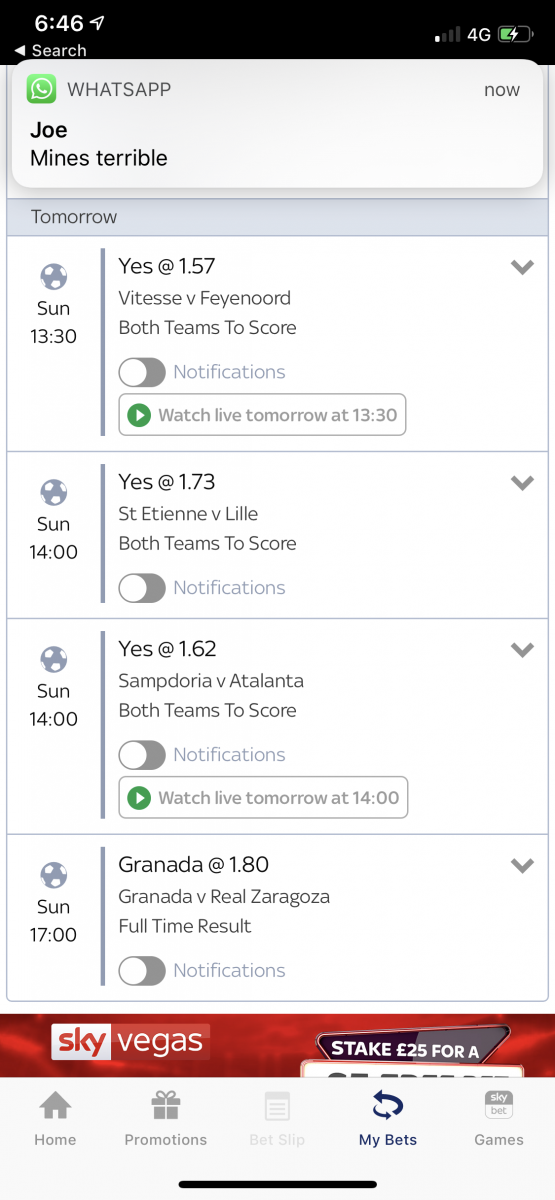Open the Sky Bet Games icon
Viewport: 555px width, 1200px height.
tap(499, 1106)
